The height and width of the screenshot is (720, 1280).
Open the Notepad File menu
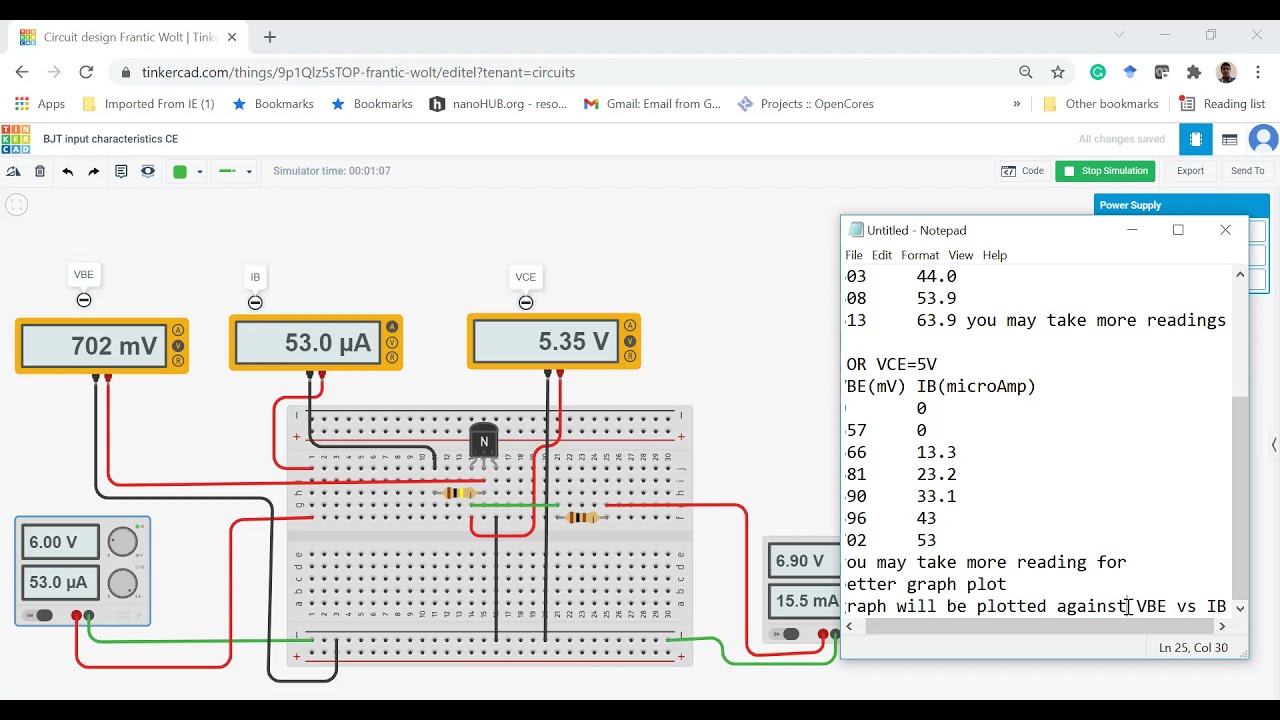tap(854, 255)
